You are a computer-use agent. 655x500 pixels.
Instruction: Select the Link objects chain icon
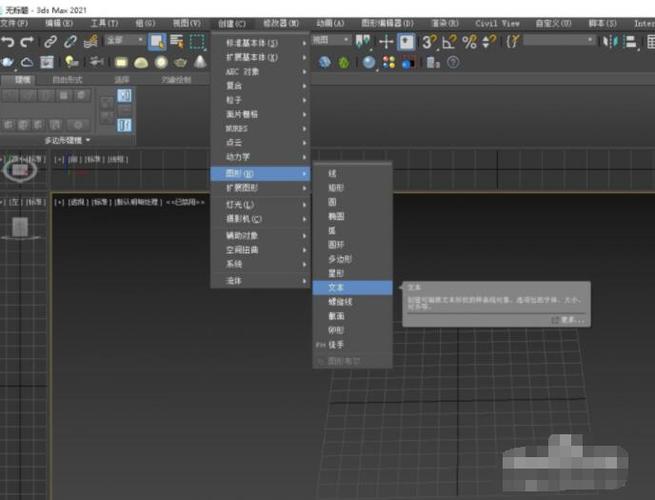point(51,41)
